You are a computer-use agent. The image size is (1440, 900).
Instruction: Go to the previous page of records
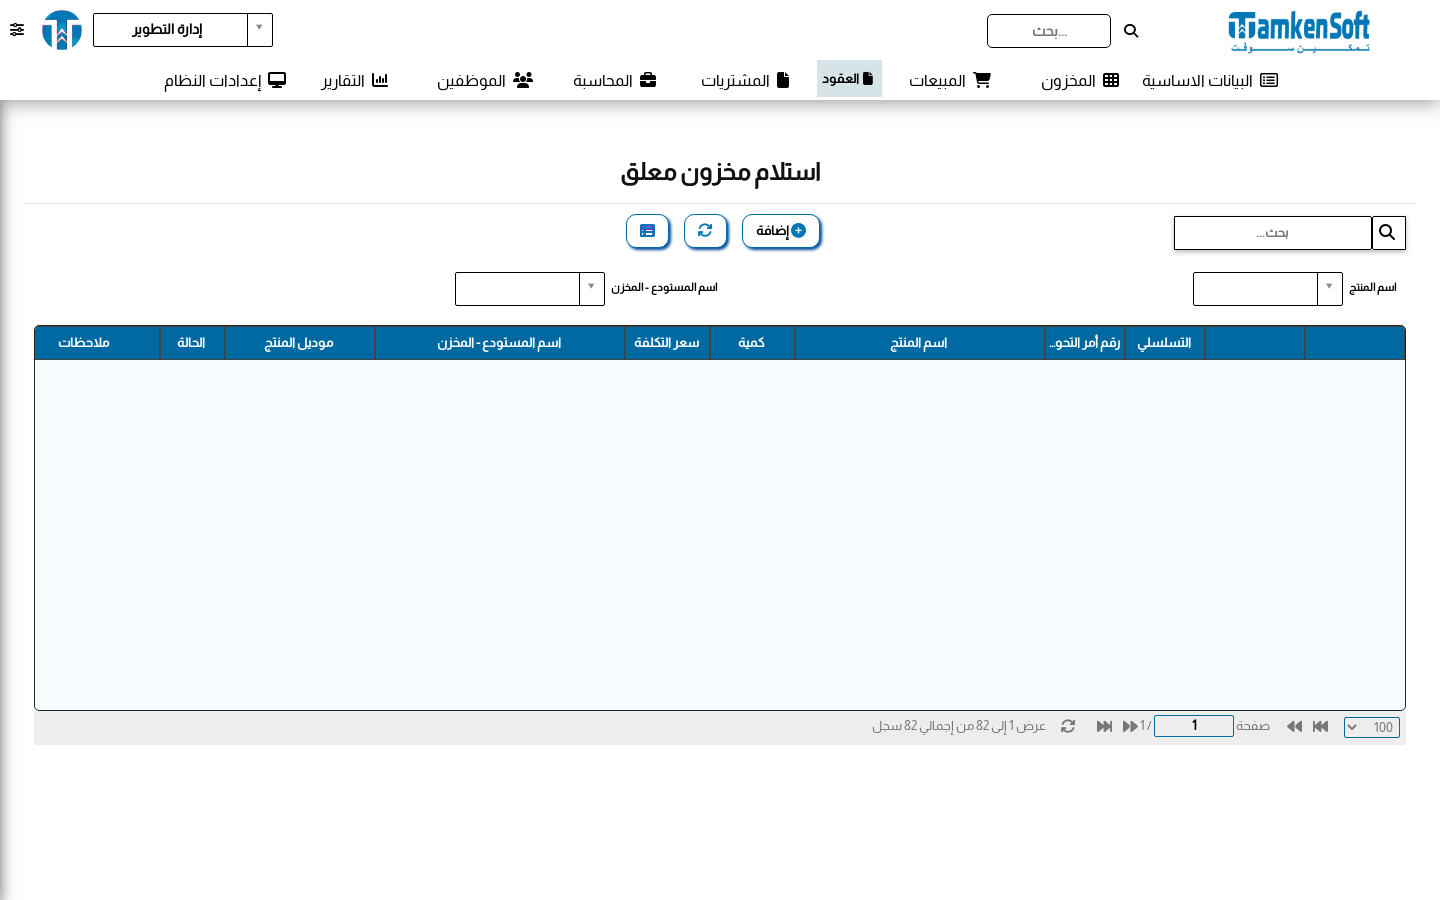click(1294, 726)
